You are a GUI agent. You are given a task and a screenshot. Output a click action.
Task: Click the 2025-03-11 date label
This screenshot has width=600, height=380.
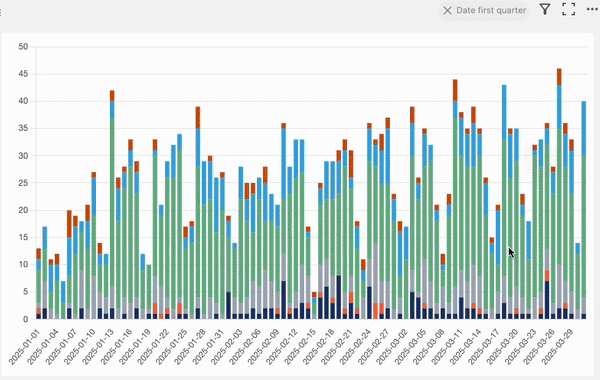coord(447,347)
